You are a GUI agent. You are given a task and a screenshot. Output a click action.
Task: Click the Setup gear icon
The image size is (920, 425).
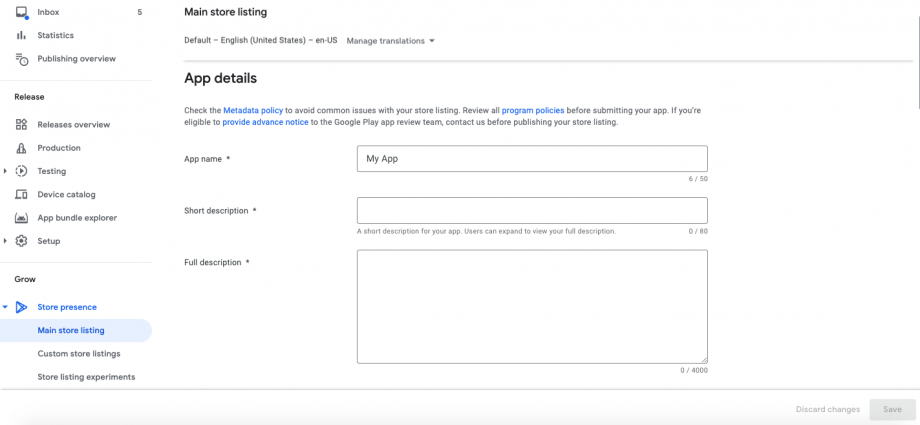pos(21,241)
